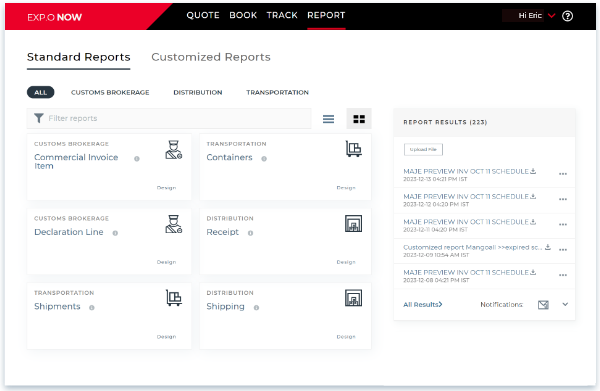Open the notifications envelope icon

click(x=543, y=305)
